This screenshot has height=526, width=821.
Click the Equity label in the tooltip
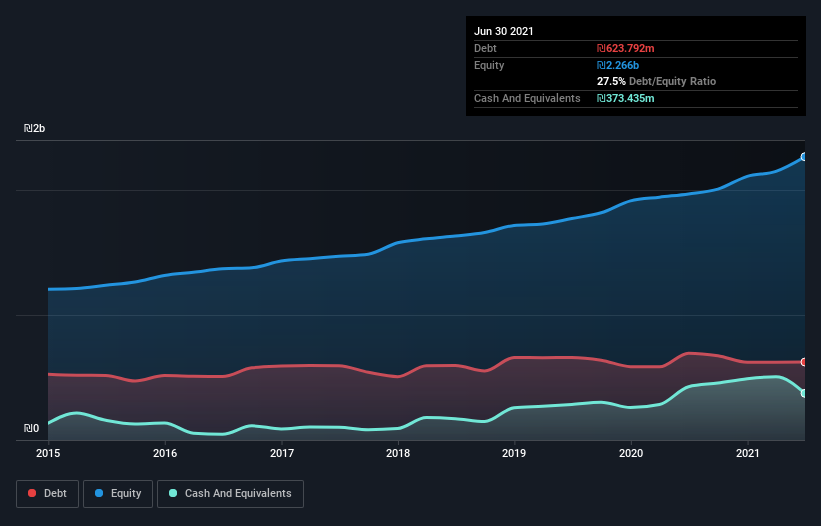pos(489,65)
